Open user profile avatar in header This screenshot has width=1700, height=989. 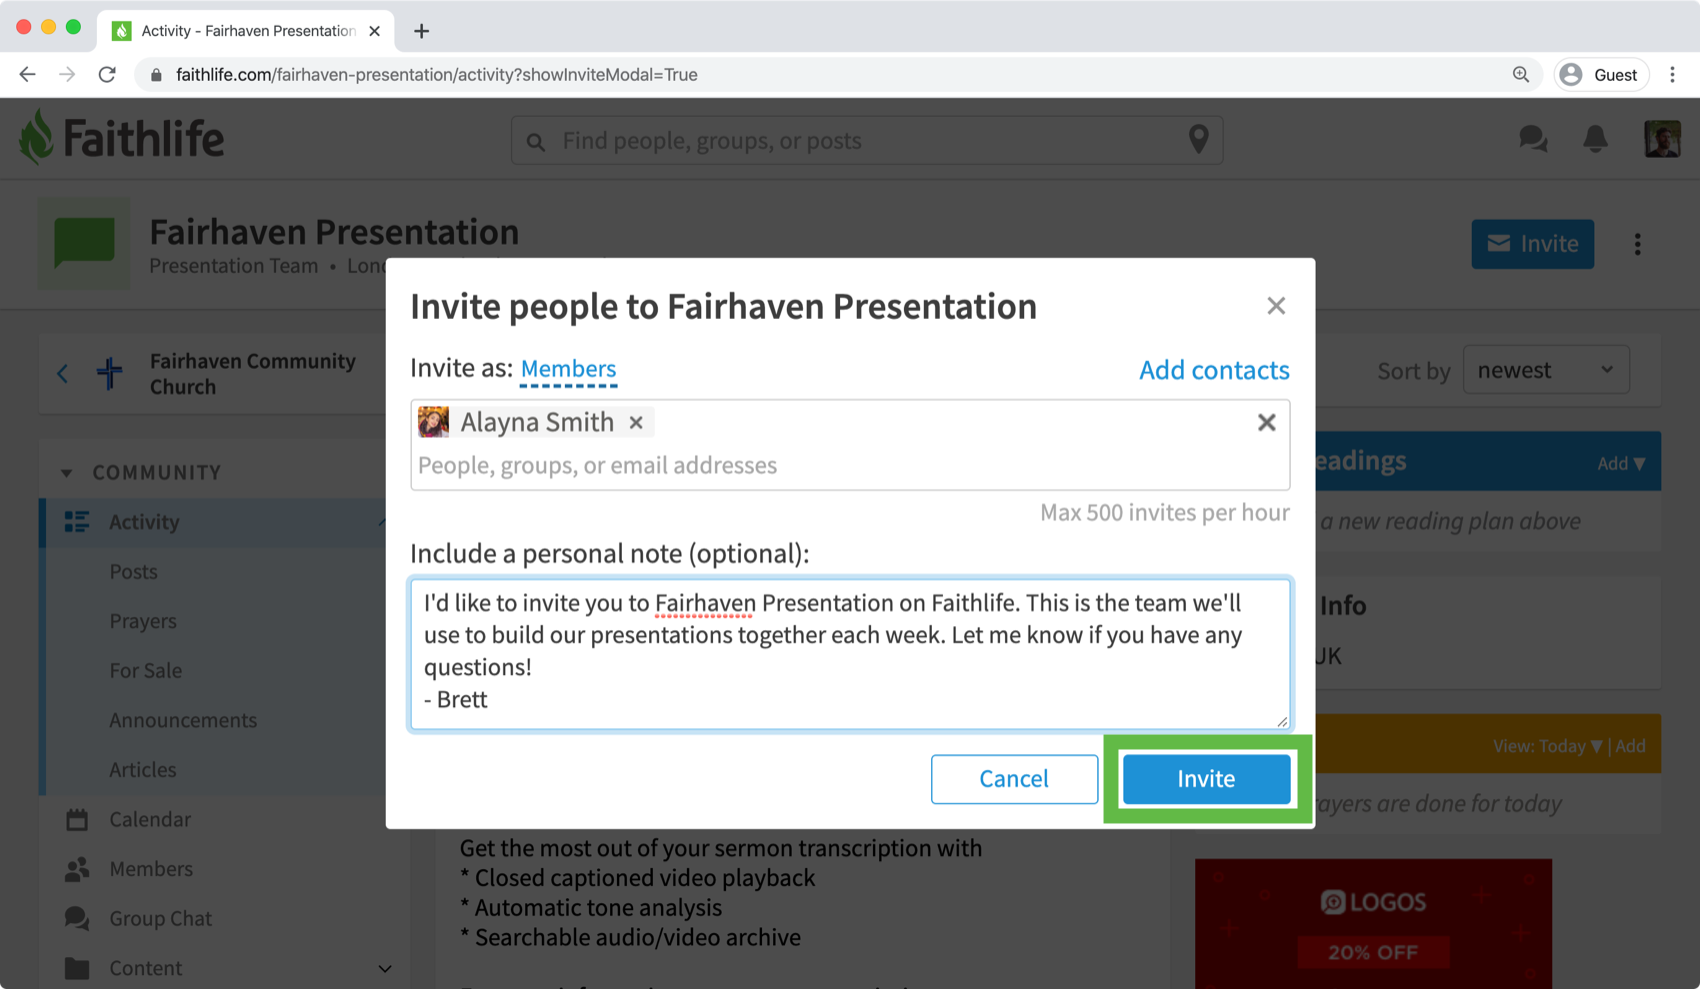point(1662,139)
